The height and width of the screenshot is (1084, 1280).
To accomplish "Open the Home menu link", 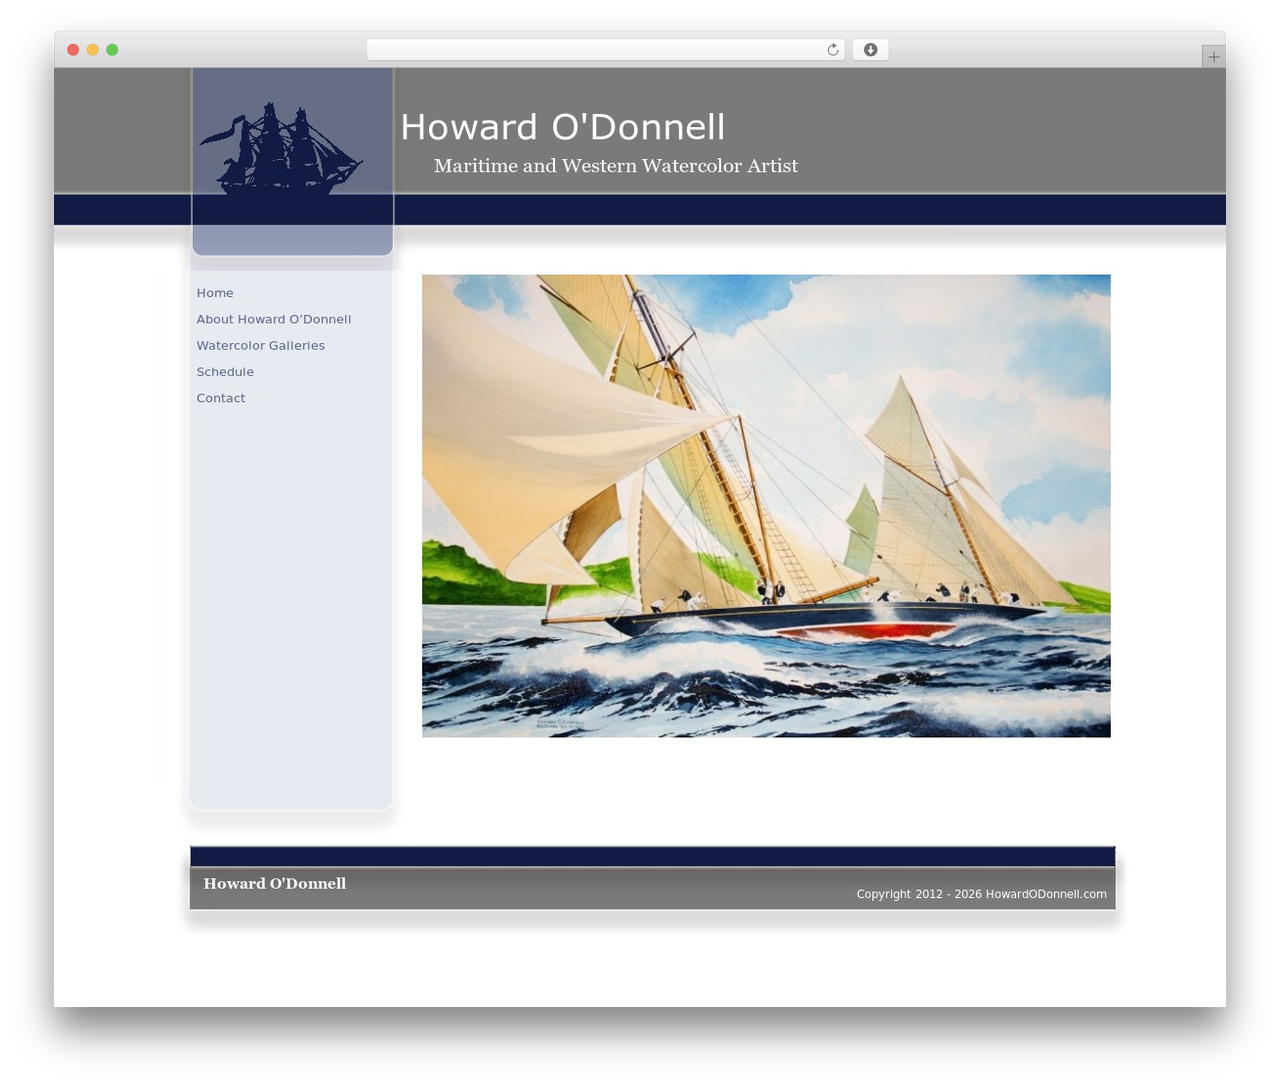I will click(215, 293).
